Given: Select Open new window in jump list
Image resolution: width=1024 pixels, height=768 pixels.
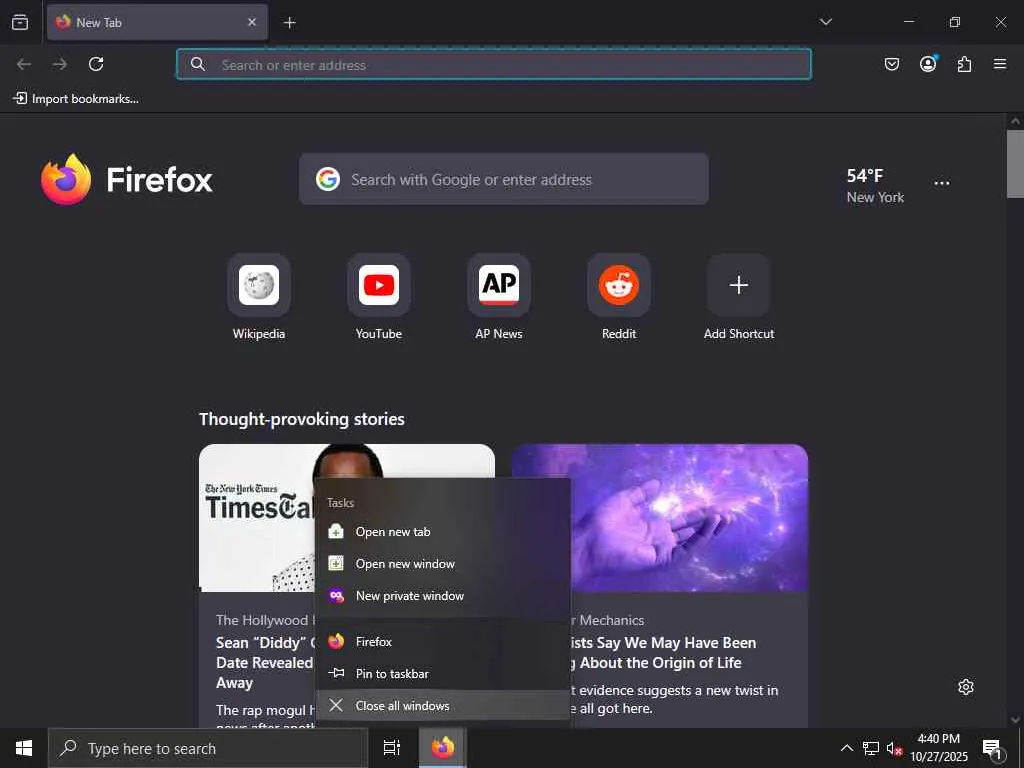Looking at the screenshot, I should point(443,564).
